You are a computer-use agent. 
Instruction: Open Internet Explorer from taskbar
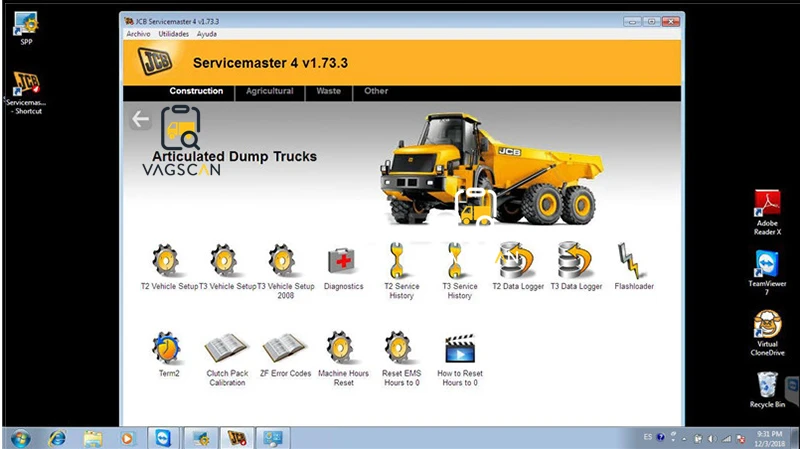57,438
